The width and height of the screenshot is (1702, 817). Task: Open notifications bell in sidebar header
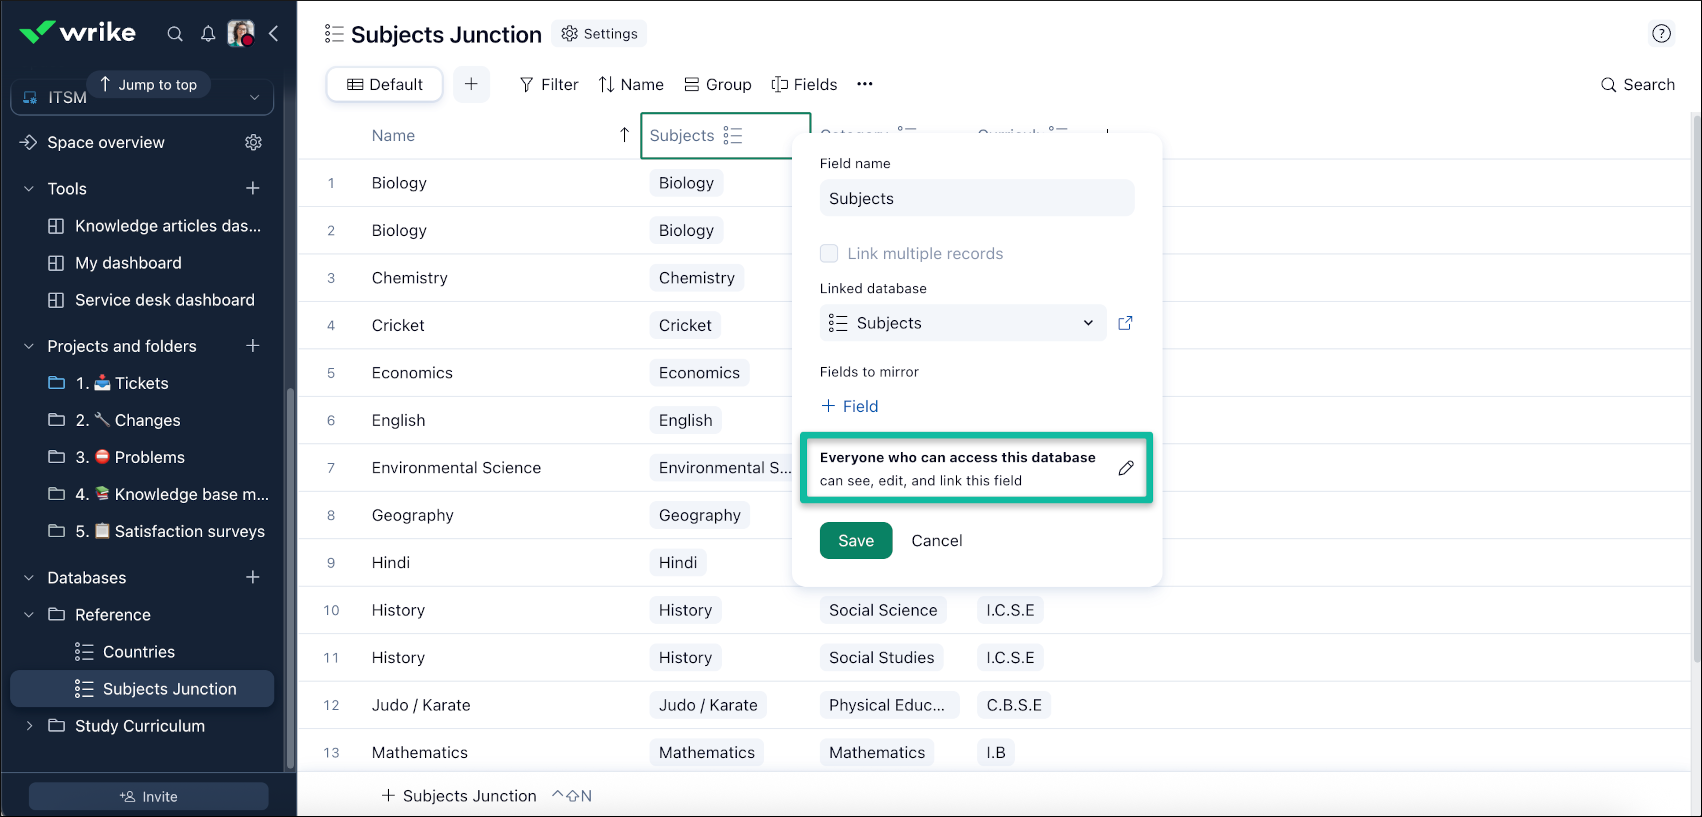click(x=208, y=34)
